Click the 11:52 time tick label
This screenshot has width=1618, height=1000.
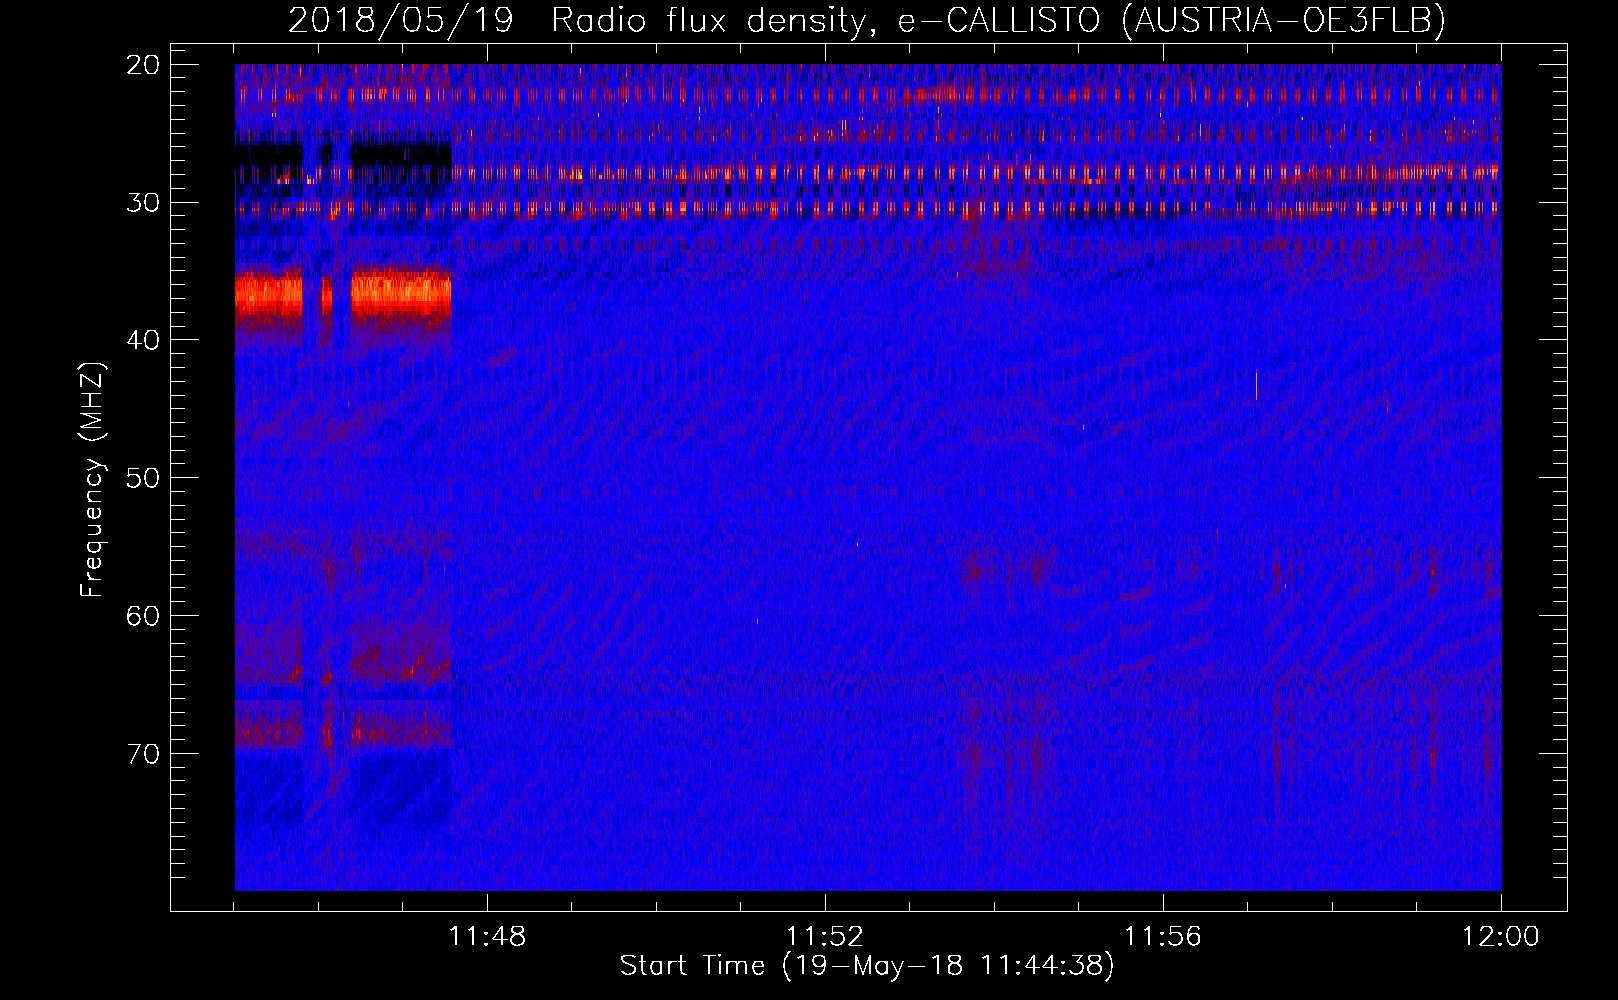(x=825, y=936)
